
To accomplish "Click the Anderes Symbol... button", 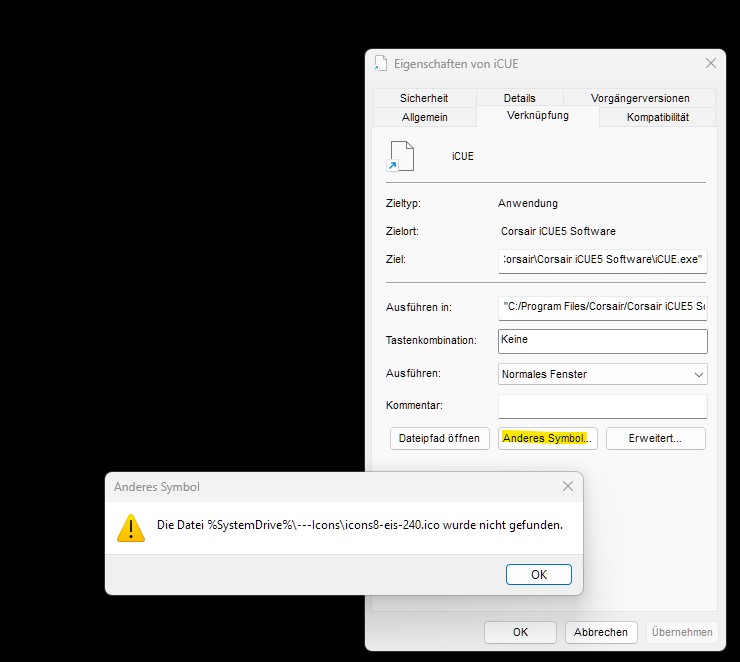I will [547, 438].
